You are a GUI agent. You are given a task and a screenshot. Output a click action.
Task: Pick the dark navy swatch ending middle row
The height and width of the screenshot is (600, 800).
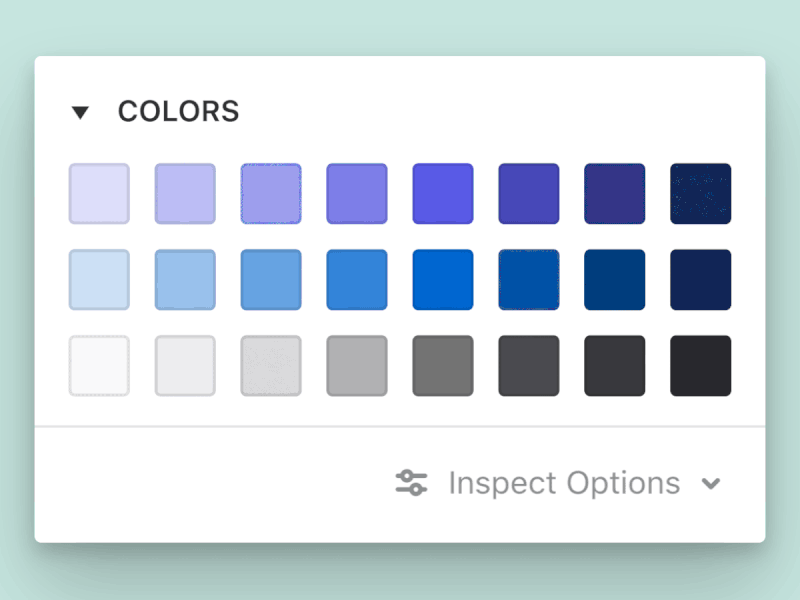point(701,279)
